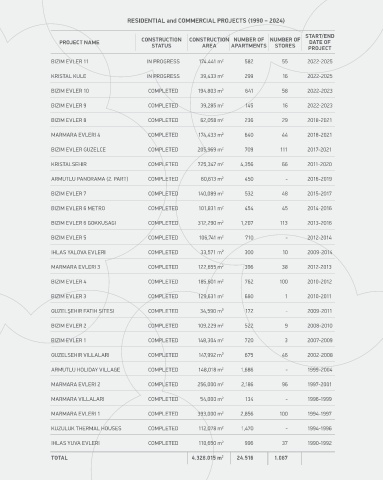Select the MARMARA VILLALARI project name
The height and width of the screenshot is (480, 383).
tap(77, 399)
